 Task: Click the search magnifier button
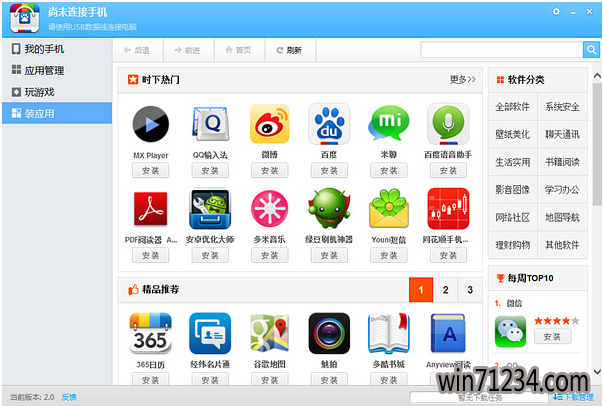[591, 50]
